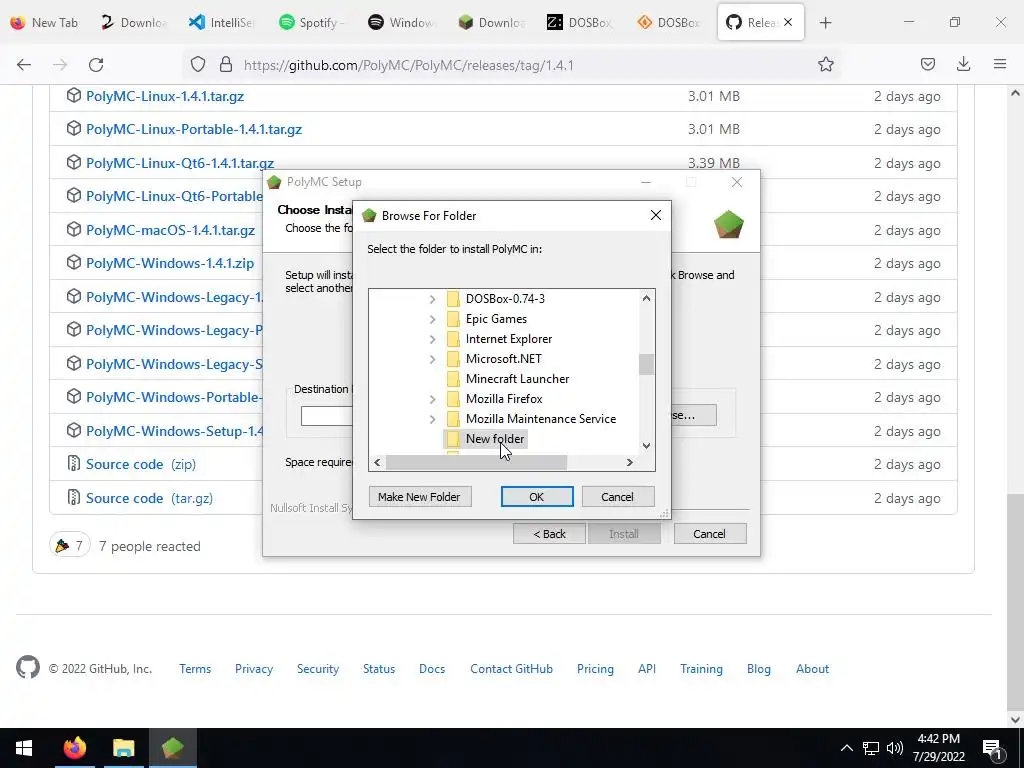
Task: Close the GitHub Releases tab
Action: (788, 22)
